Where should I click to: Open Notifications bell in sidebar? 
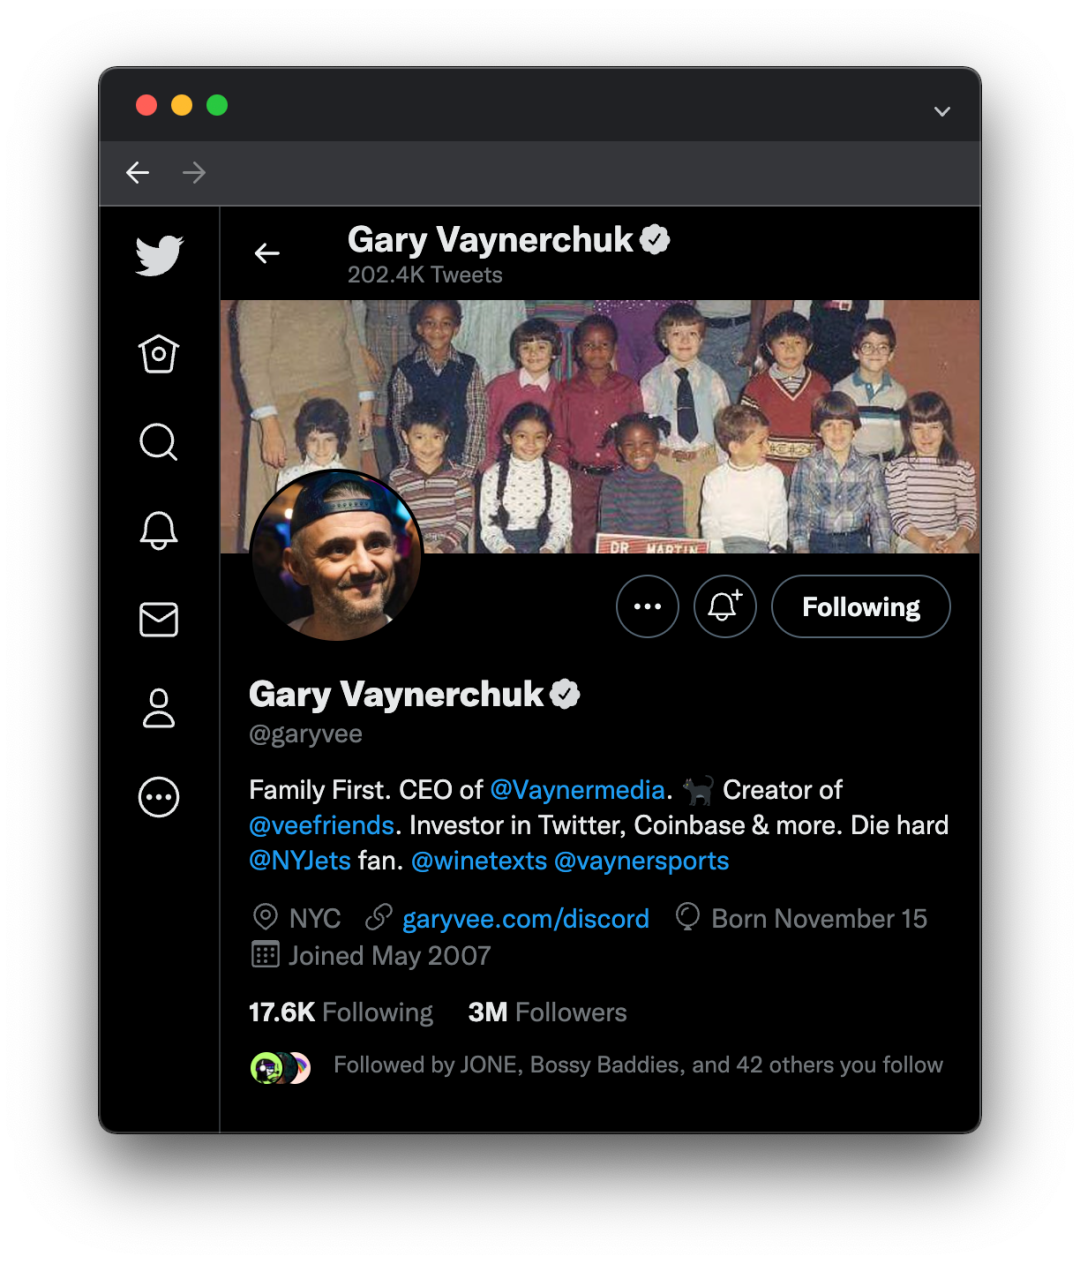click(159, 530)
